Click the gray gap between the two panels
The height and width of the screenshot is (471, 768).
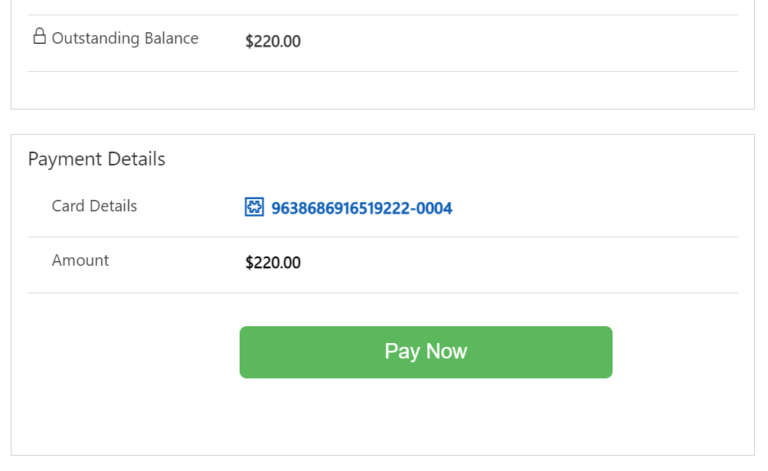(380, 121)
